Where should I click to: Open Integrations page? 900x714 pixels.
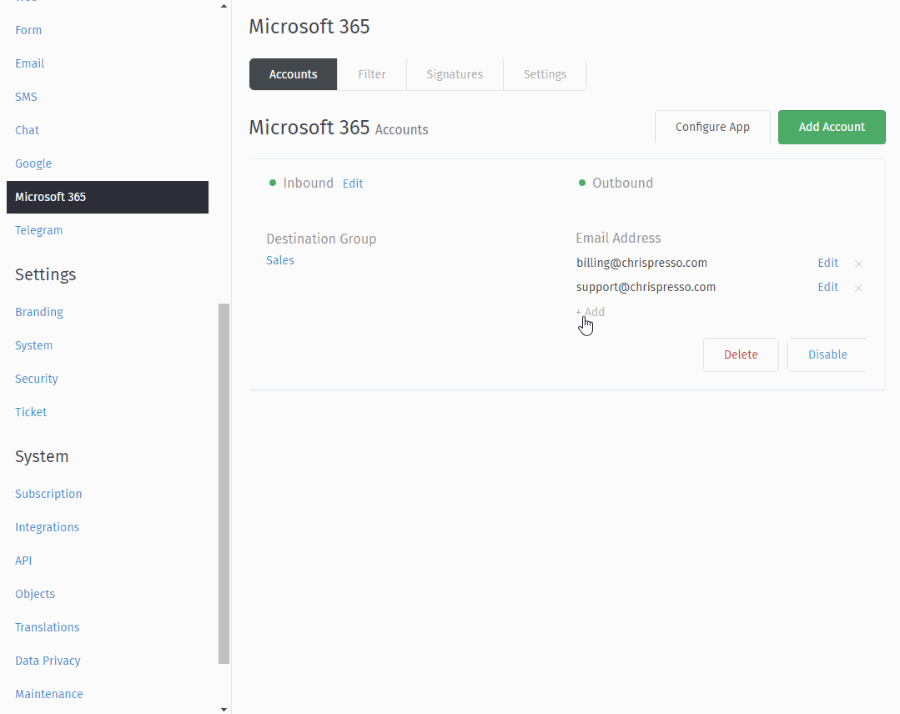pos(47,527)
